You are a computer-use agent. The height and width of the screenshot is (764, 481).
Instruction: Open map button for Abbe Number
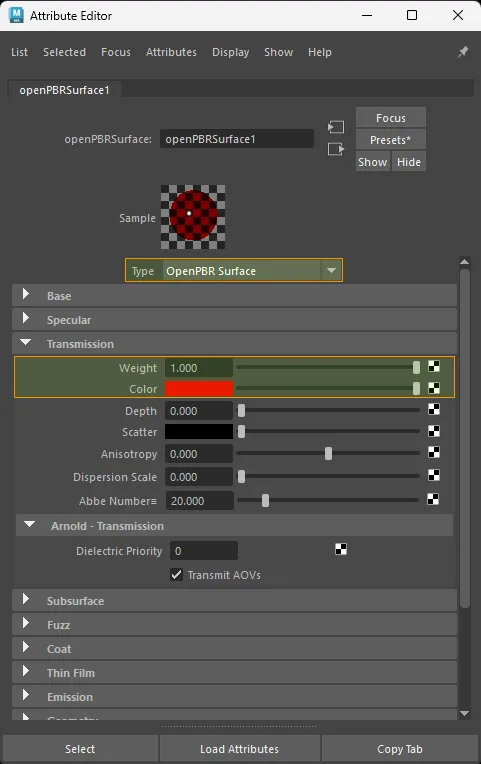tap(433, 499)
